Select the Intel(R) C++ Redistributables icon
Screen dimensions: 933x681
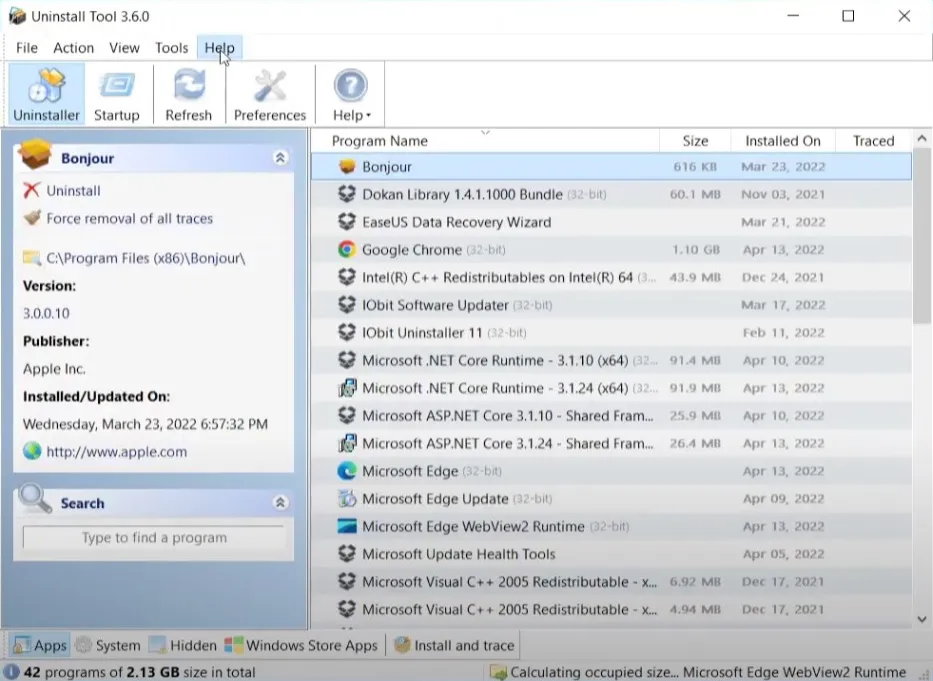pyautogui.click(x=347, y=277)
